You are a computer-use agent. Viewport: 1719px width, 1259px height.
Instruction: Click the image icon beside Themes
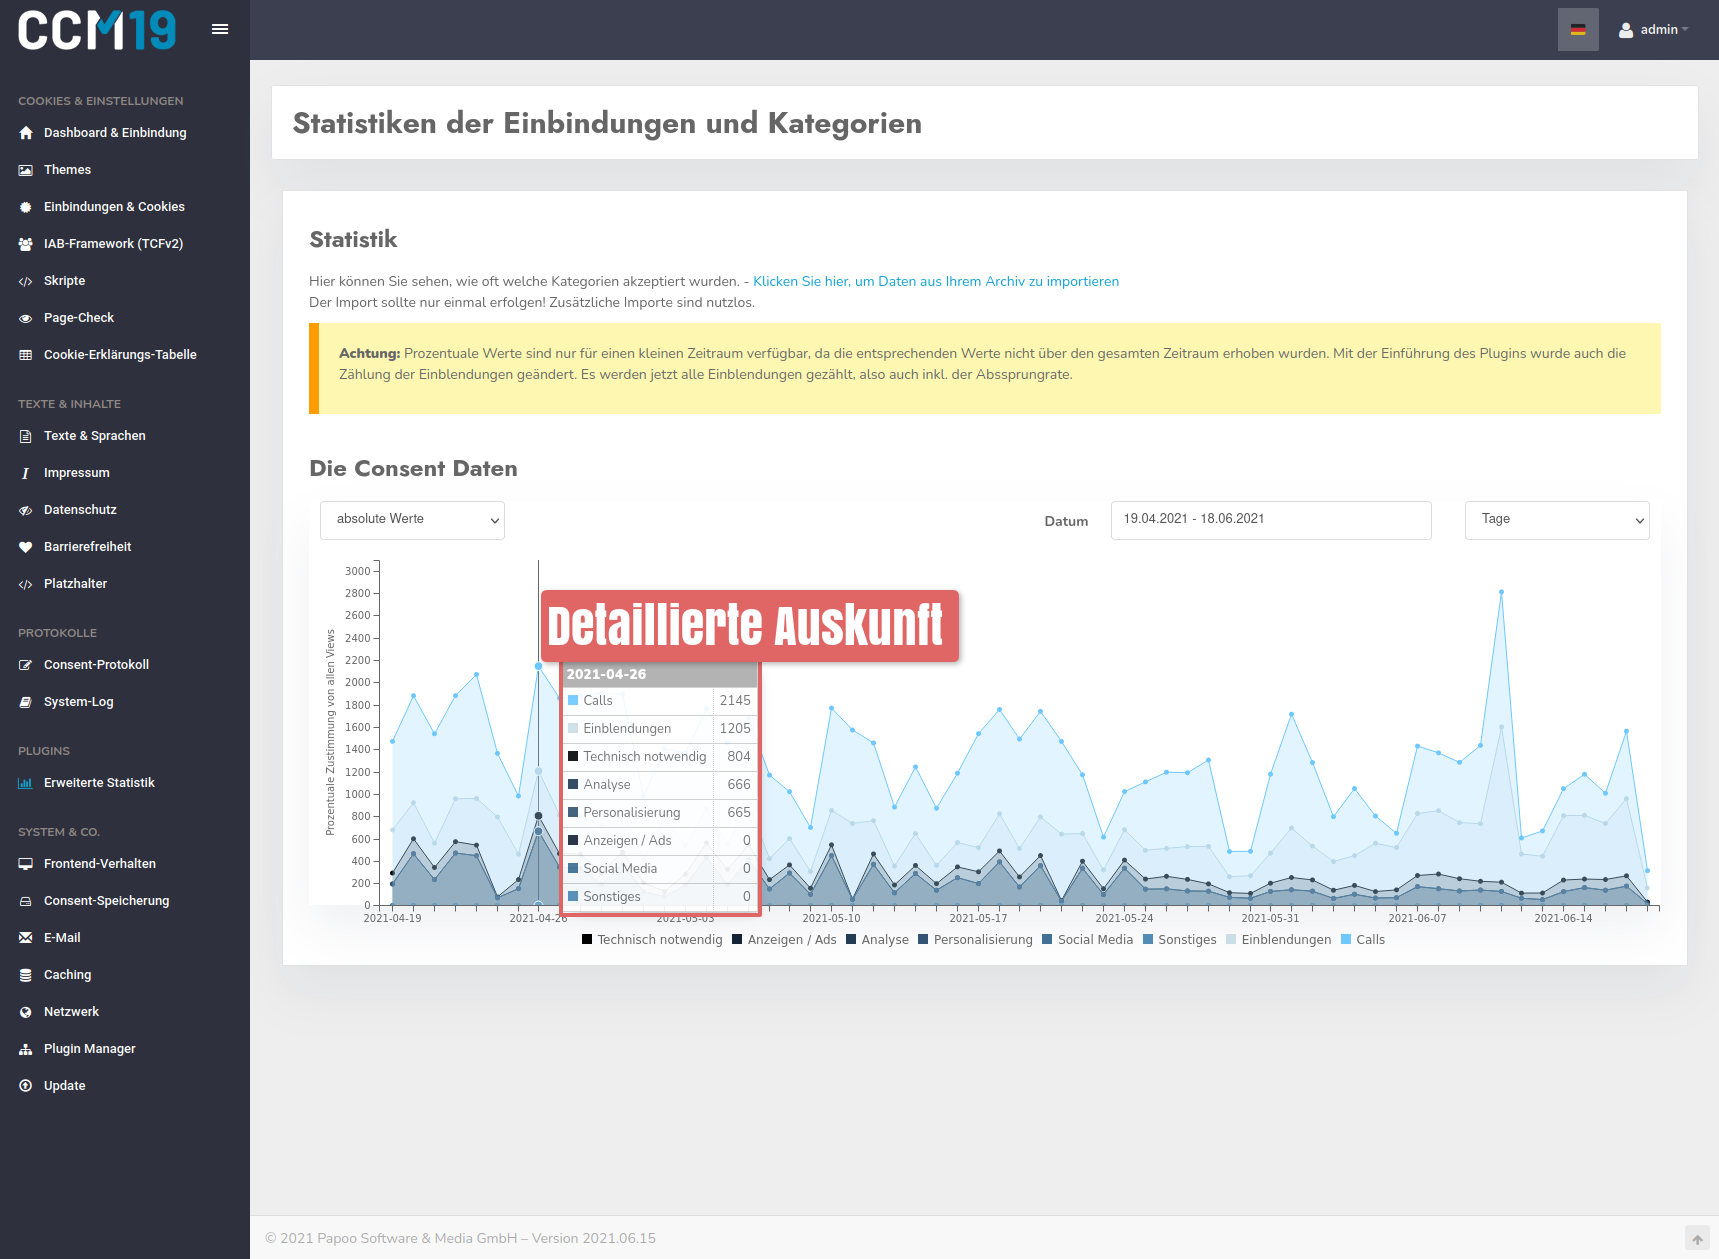[26, 170]
